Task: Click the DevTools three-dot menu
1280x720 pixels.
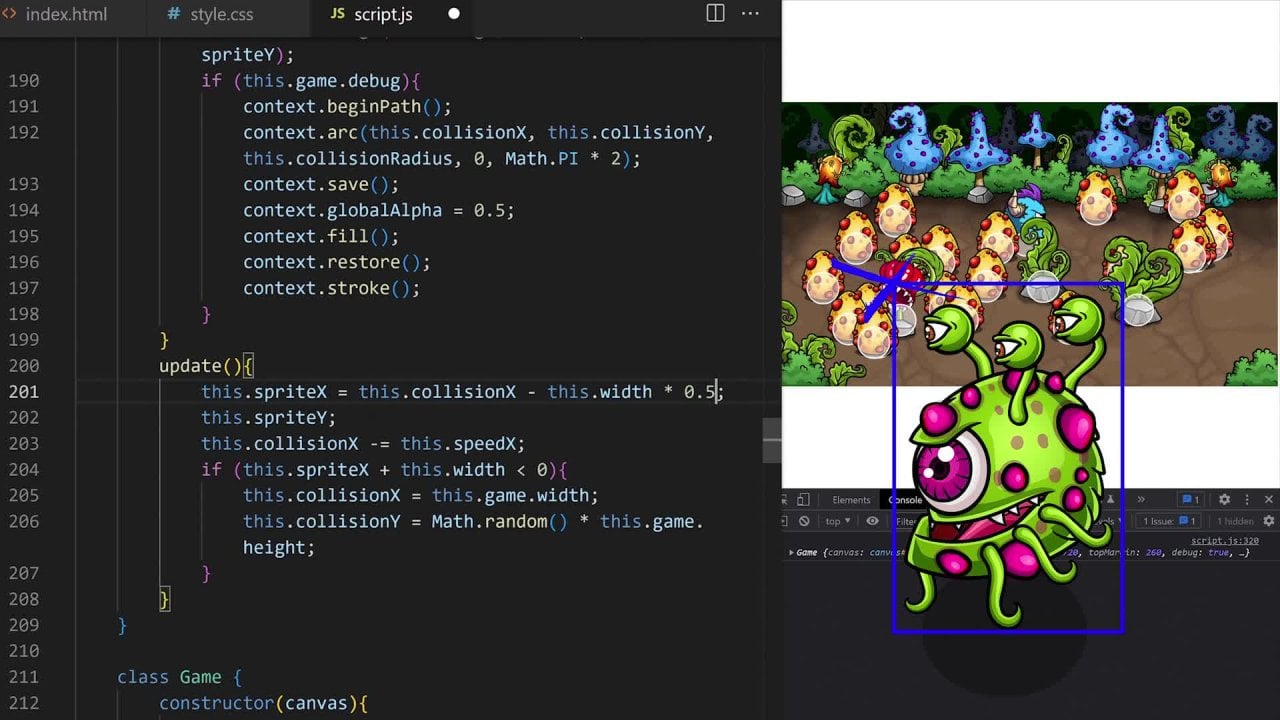Action: pyautogui.click(x=1247, y=500)
